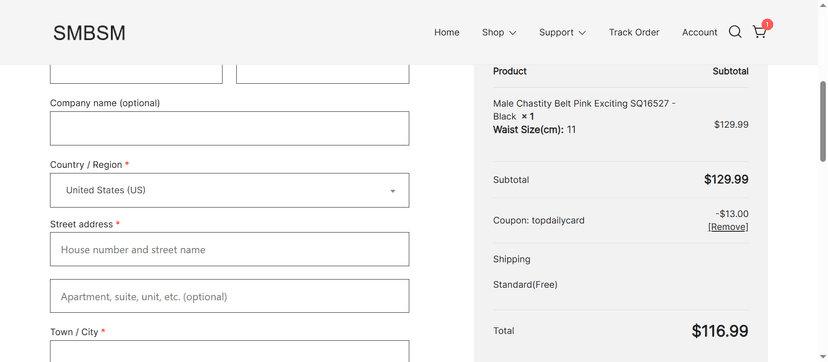Click the SMBSM site logo
Viewport: 828px width, 362px height.
(x=89, y=33)
